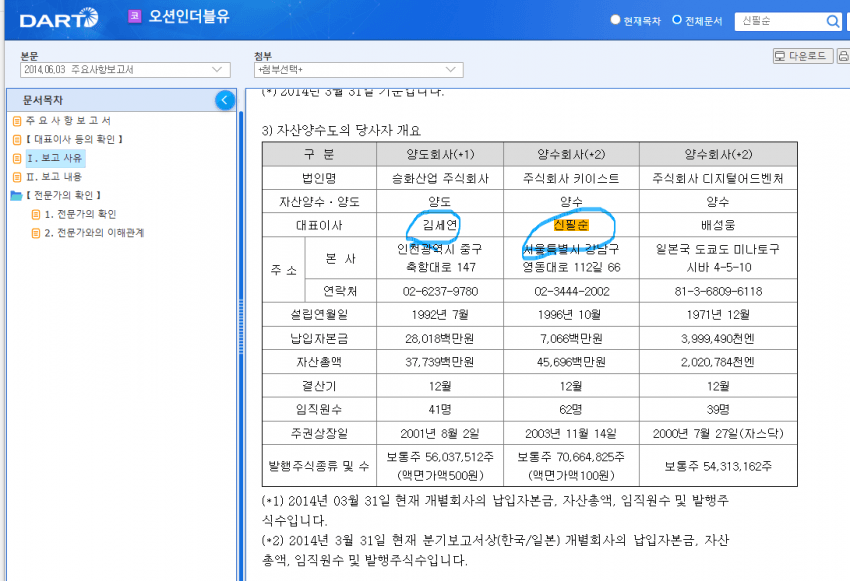Click the search magnifier icon
This screenshot has width=850, height=581.
coord(832,21)
